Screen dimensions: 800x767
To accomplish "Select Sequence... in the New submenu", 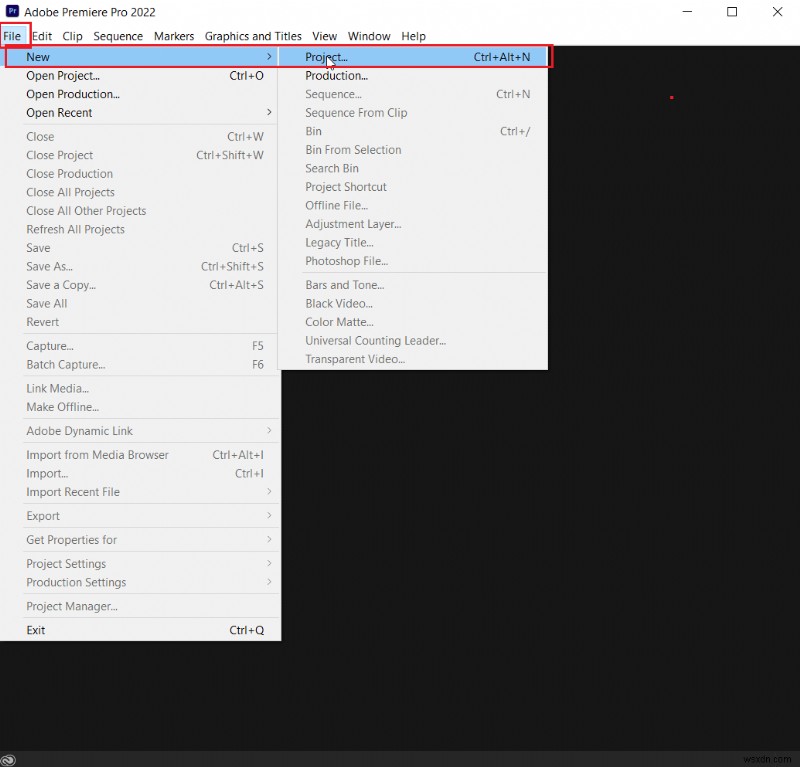I will click(x=413, y=94).
